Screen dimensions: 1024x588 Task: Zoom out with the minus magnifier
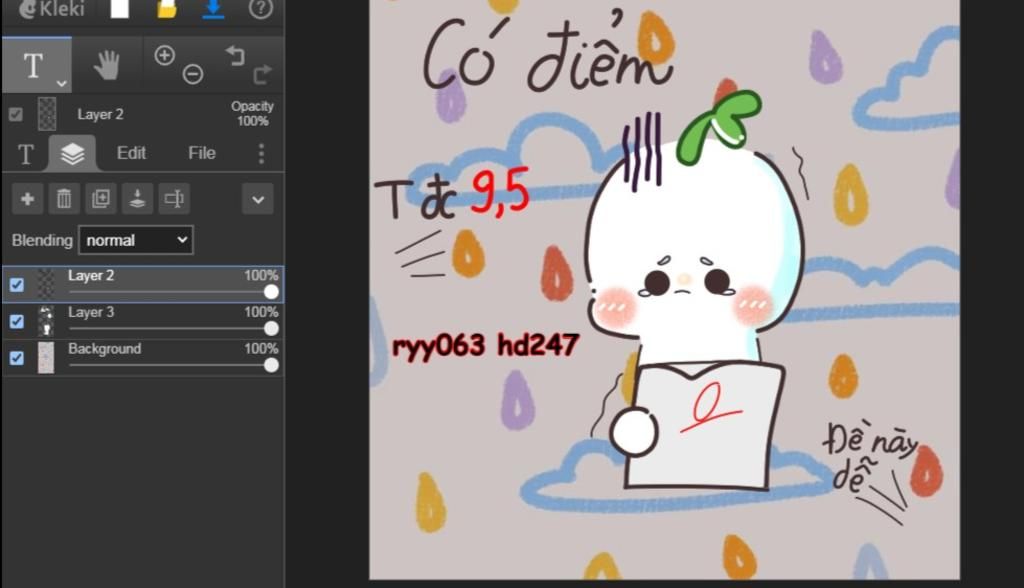(x=193, y=74)
